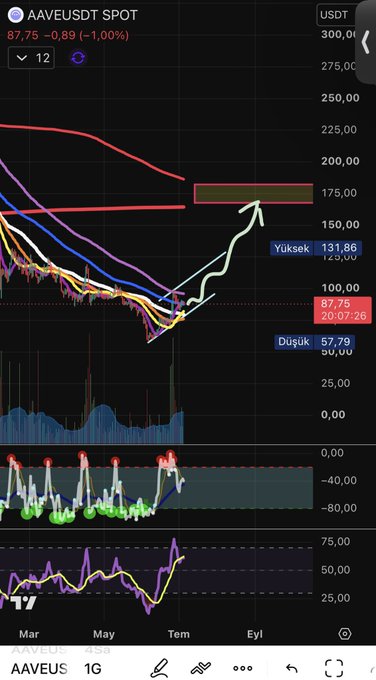Screen dimensions: 376x680
Task: Tap the Yüksek 131,86 price label
Action: [x=316, y=248]
